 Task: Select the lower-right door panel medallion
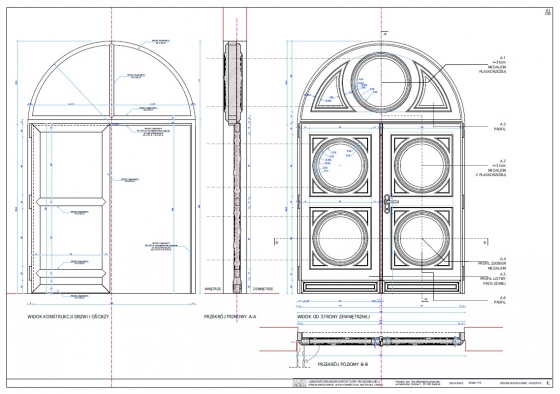click(422, 238)
